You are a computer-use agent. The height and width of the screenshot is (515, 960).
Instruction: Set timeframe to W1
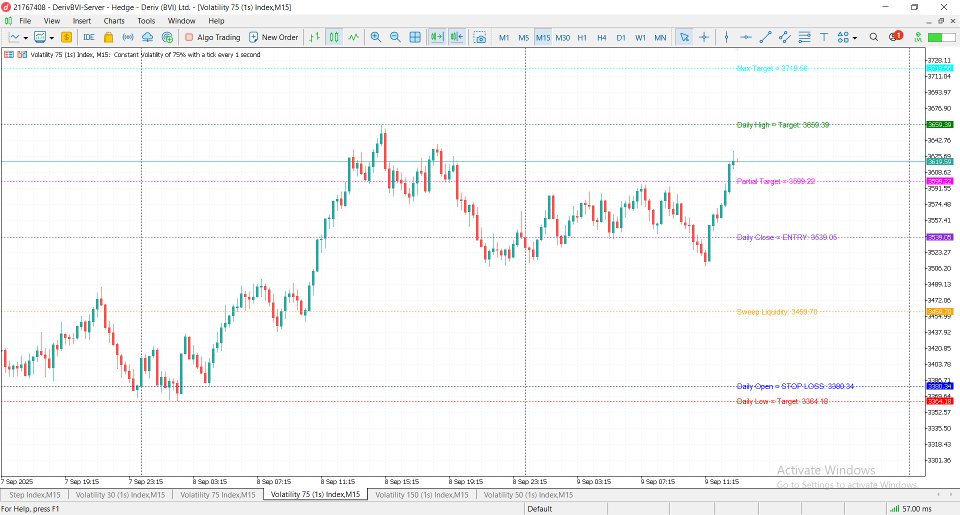tap(640, 37)
